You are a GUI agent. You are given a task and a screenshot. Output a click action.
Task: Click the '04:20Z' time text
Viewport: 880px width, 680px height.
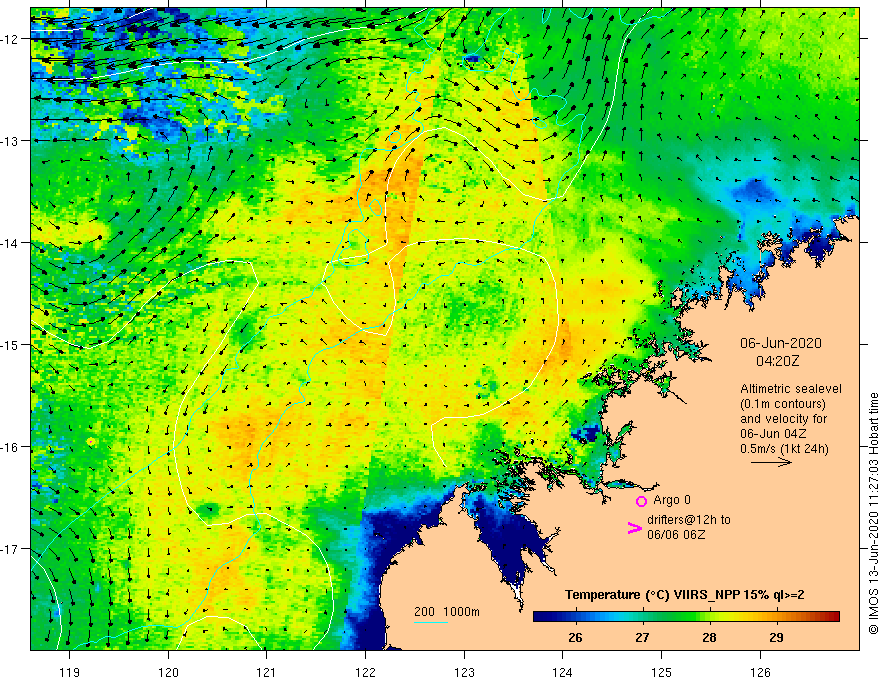[x=777, y=361]
